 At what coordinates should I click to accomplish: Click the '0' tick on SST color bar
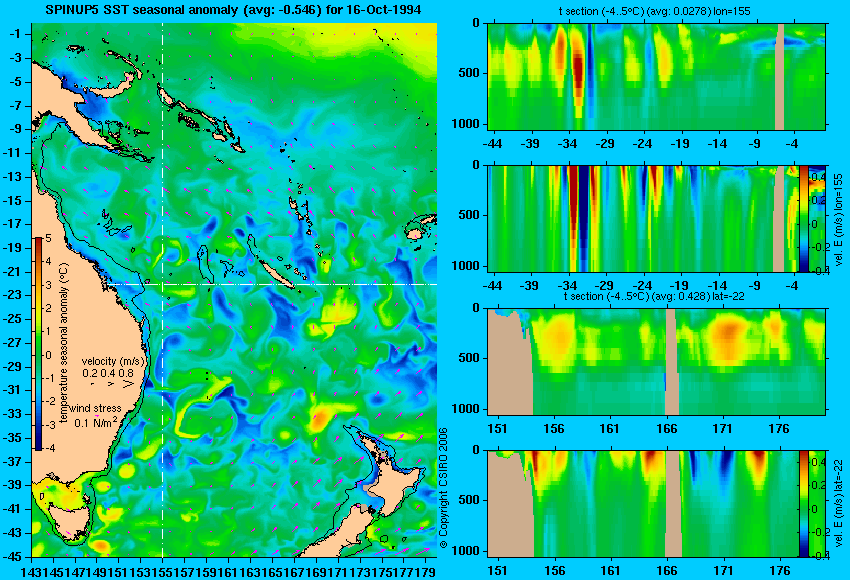point(48,356)
